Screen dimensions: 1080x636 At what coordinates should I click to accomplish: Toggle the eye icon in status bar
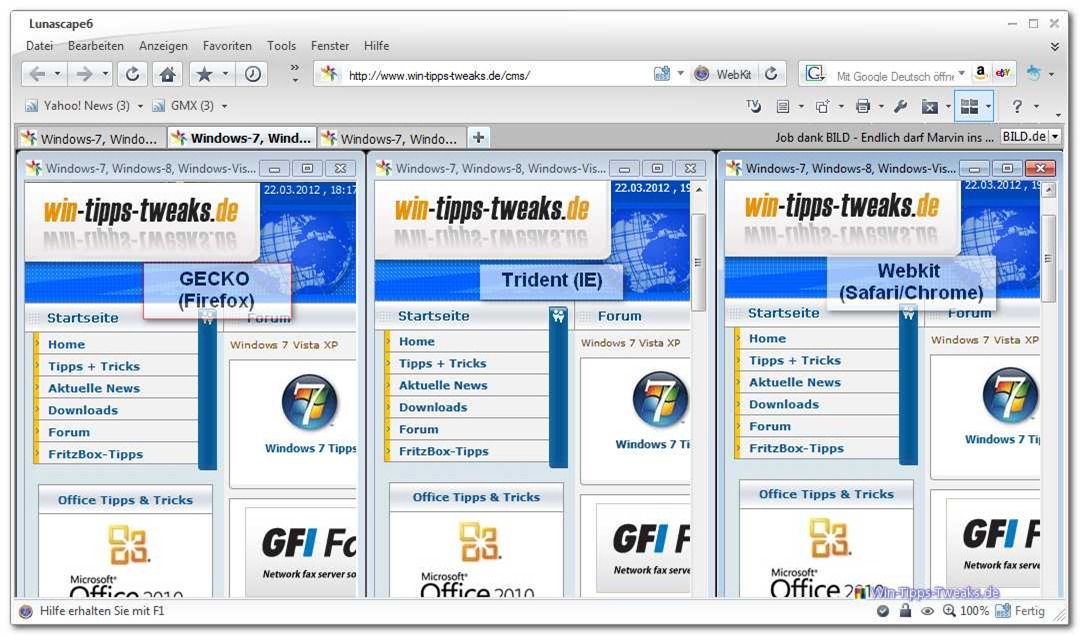[928, 611]
